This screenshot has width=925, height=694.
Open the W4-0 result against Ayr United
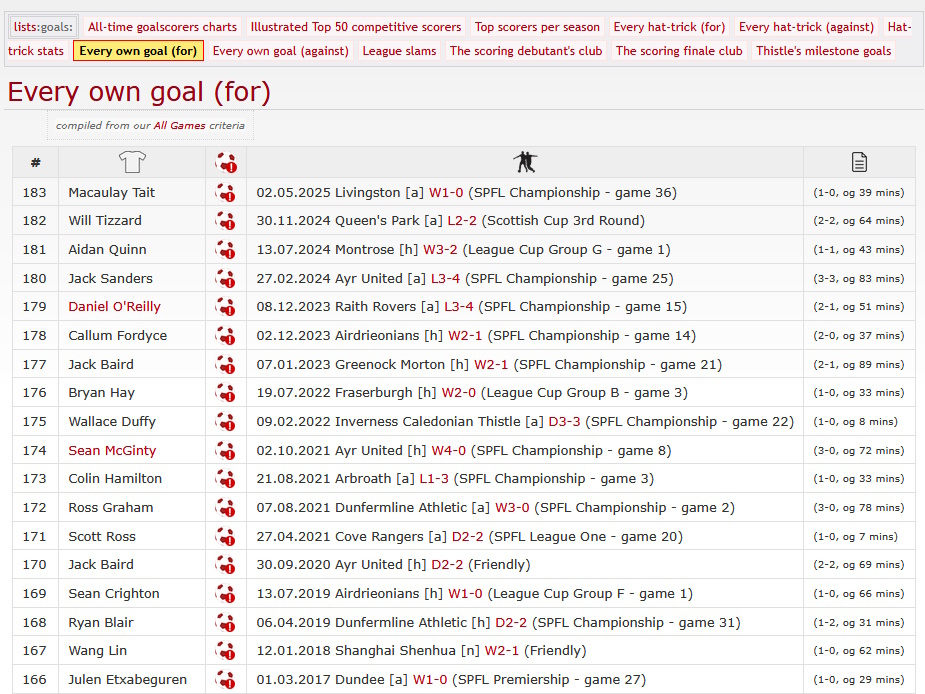pyautogui.click(x=448, y=451)
